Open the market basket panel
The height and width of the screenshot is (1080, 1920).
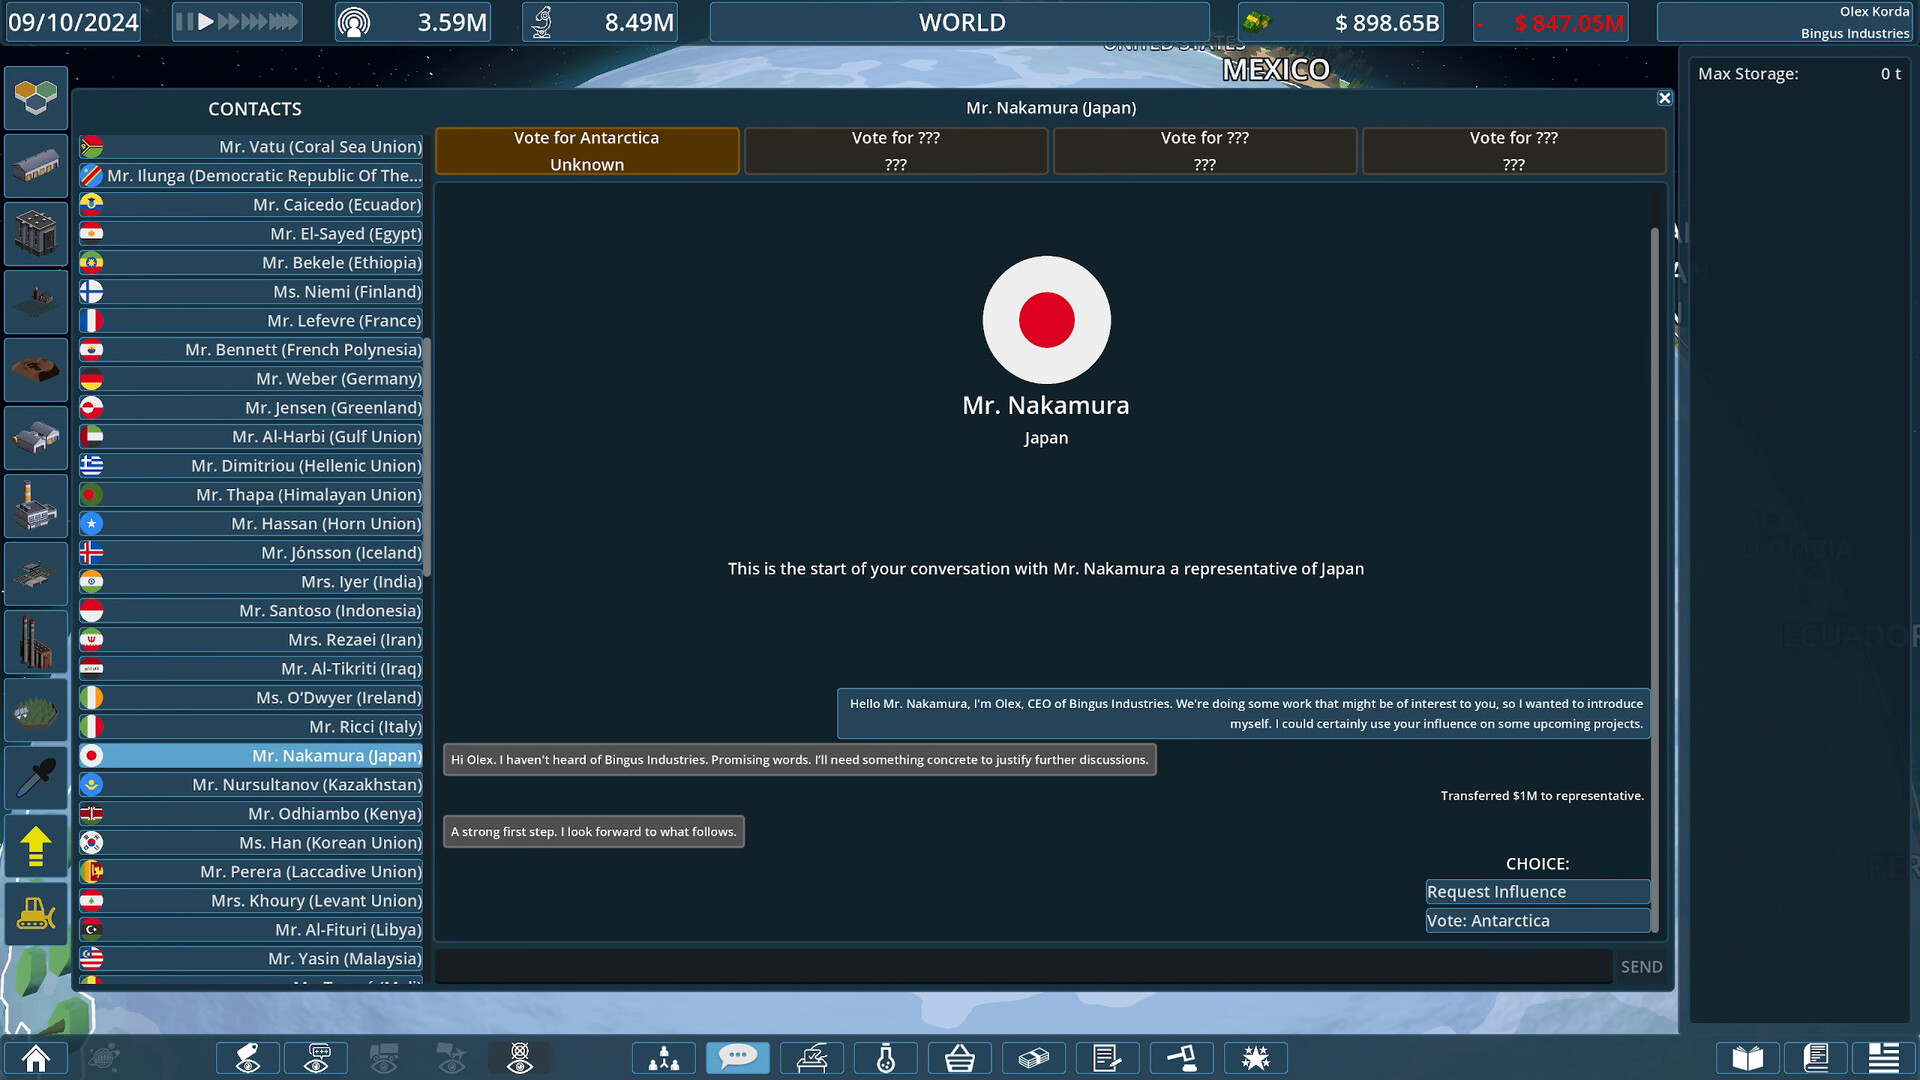click(960, 1057)
